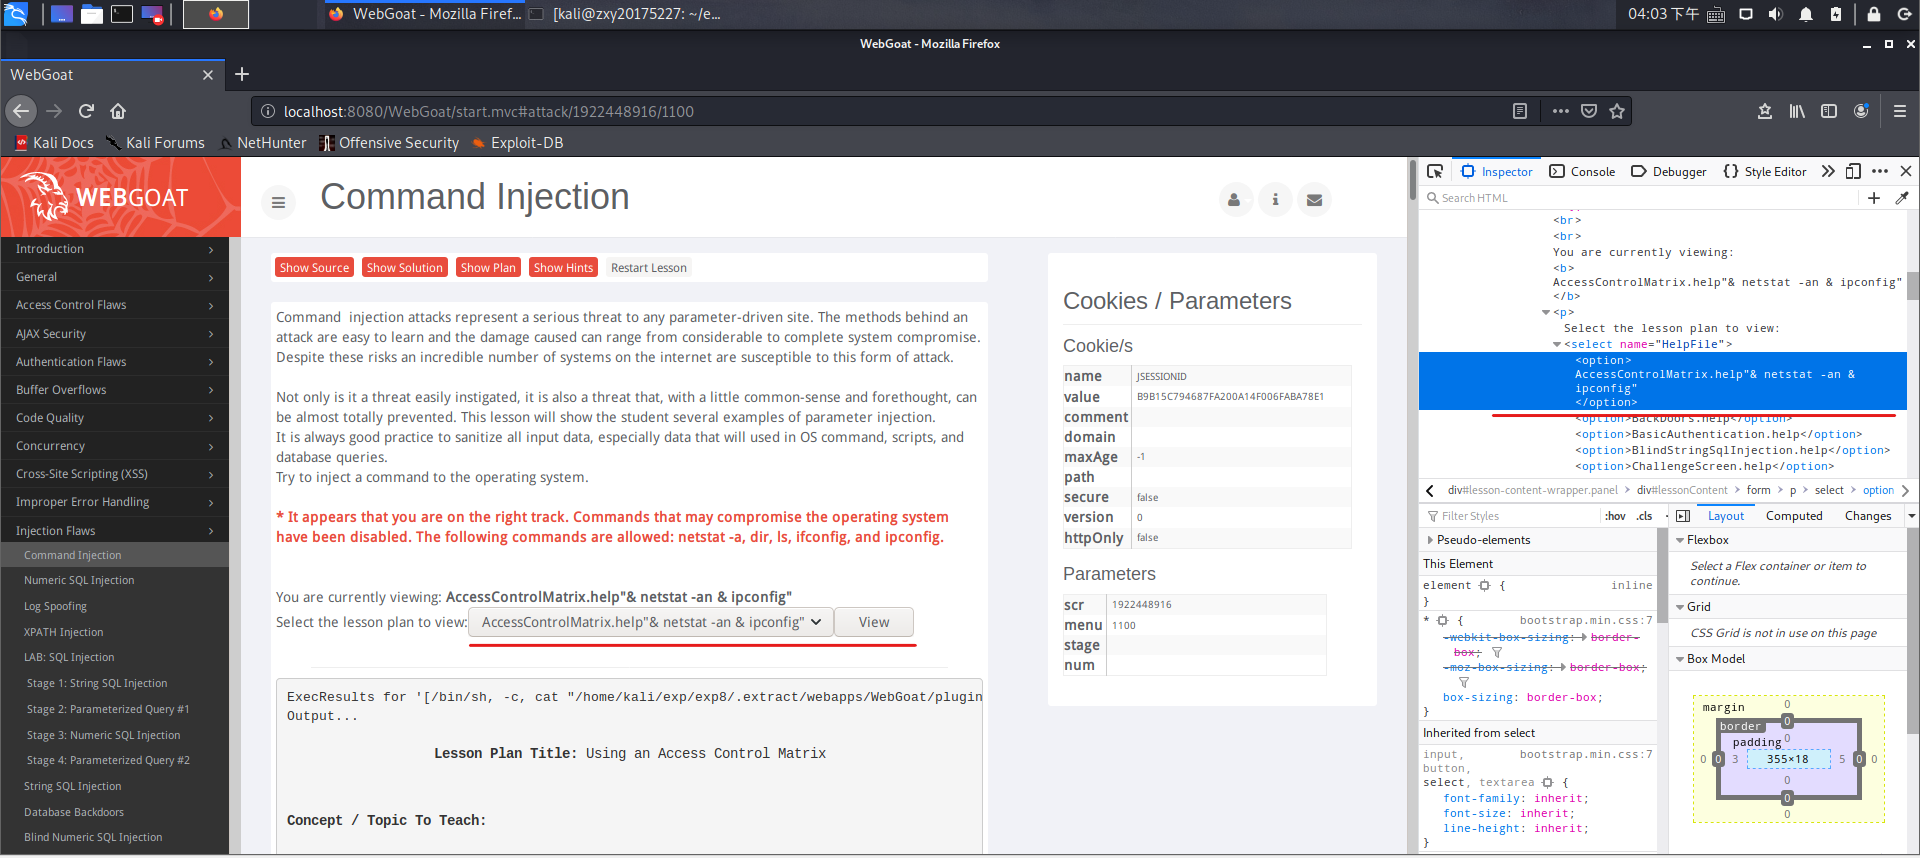
Task: Toggle the WebGoat sidebar menu button
Action: pyautogui.click(x=278, y=202)
